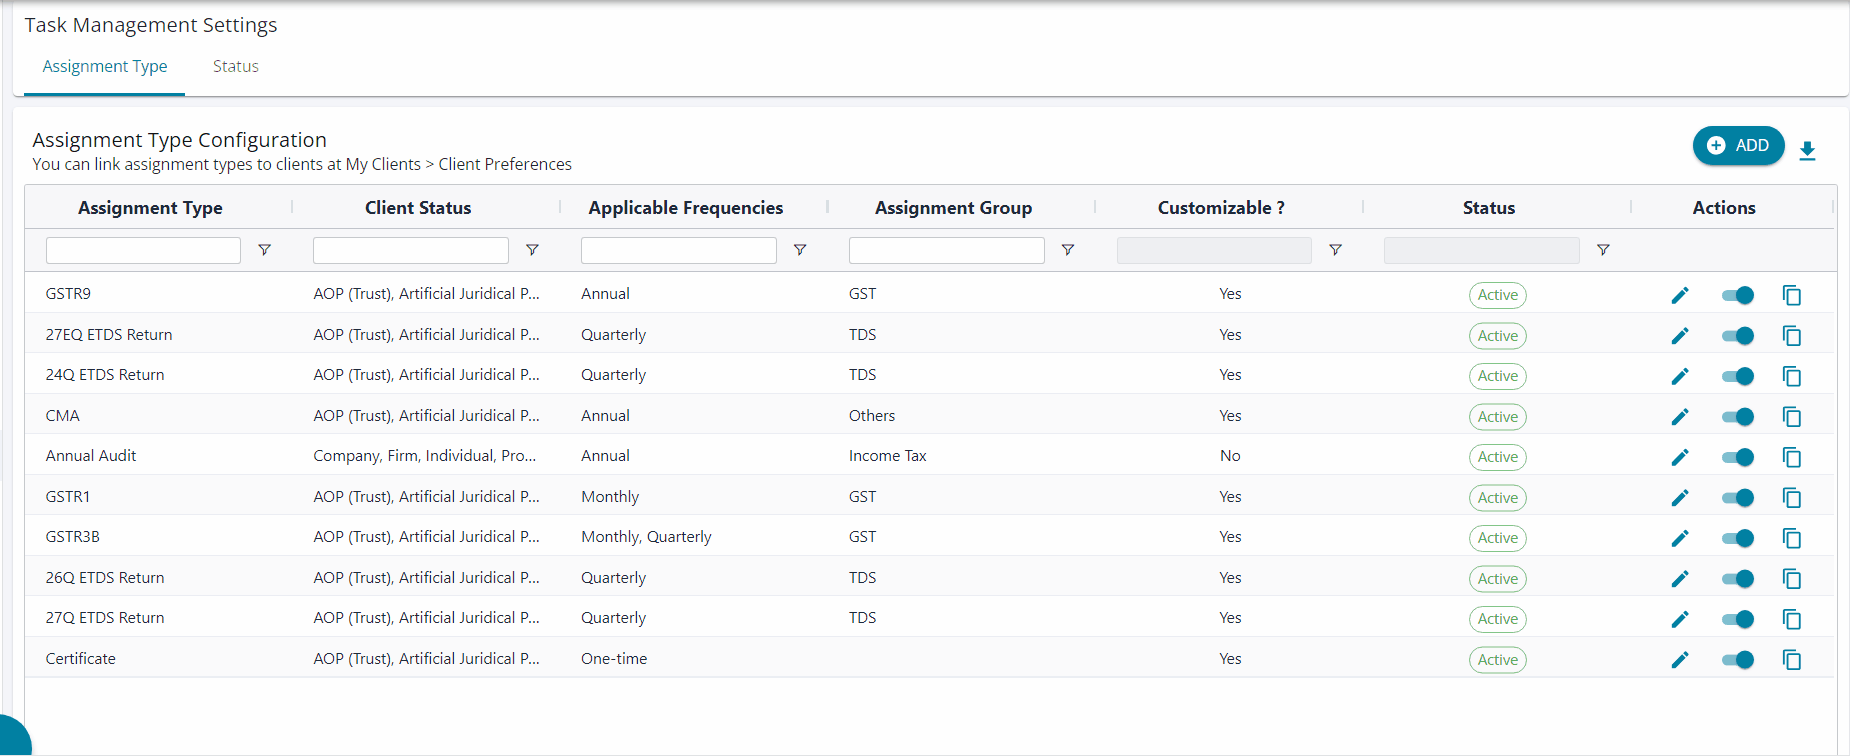Download the assignment type list
The image size is (1850, 756).
point(1807,151)
